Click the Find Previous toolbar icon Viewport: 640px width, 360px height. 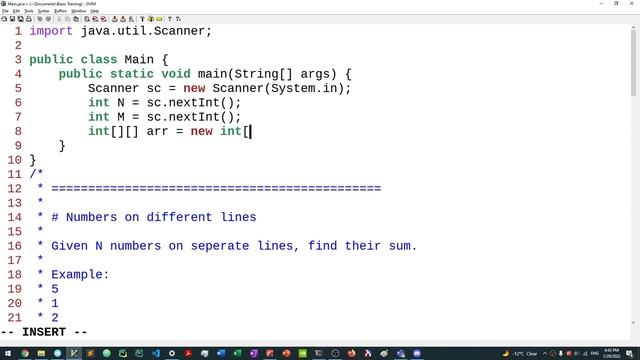(x=104, y=19)
